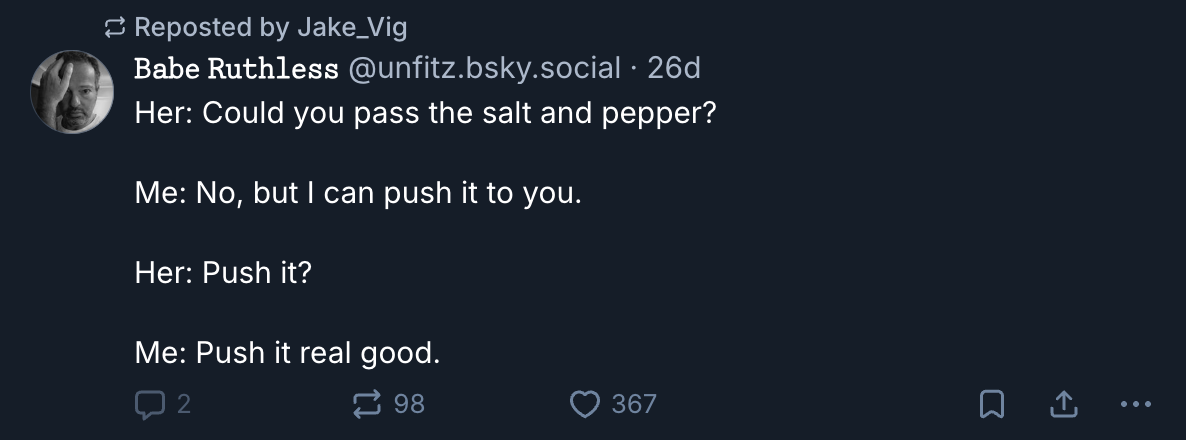
Task: Click the 'Could you pass the salt' line
Action: click(x=425, y=112)
